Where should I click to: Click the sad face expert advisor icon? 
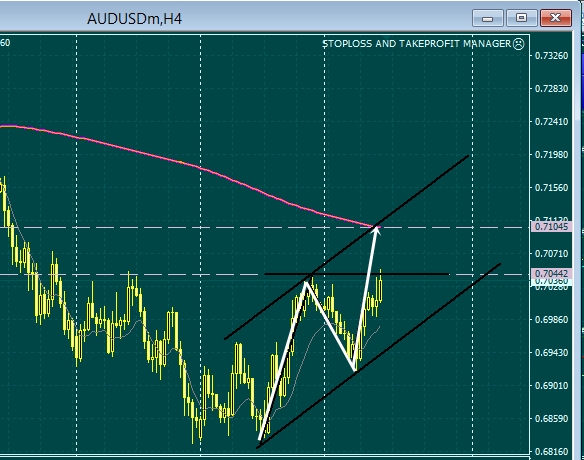click(x=518, y=44)
